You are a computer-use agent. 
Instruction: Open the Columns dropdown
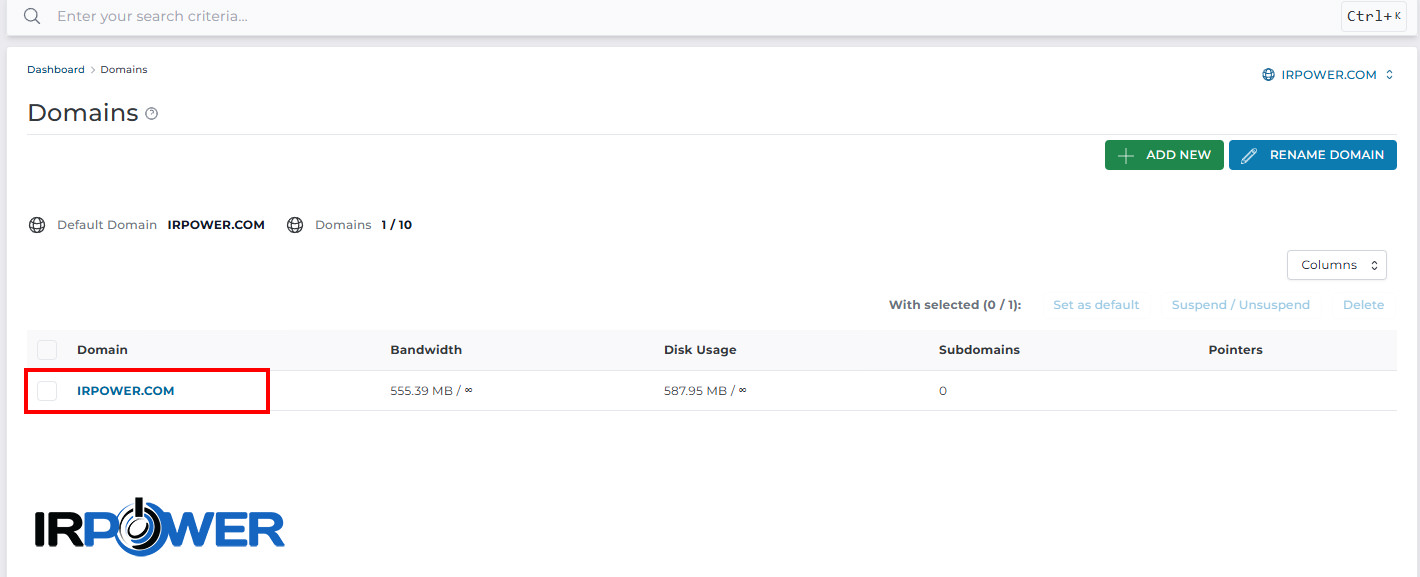pos(1337,265)
